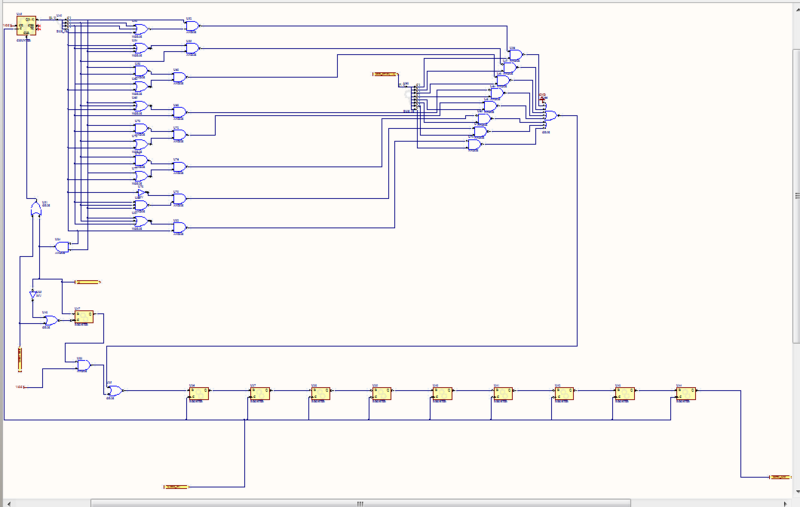
Task: Click the output port at bottom-right corner
Action: tap(778, 477)
